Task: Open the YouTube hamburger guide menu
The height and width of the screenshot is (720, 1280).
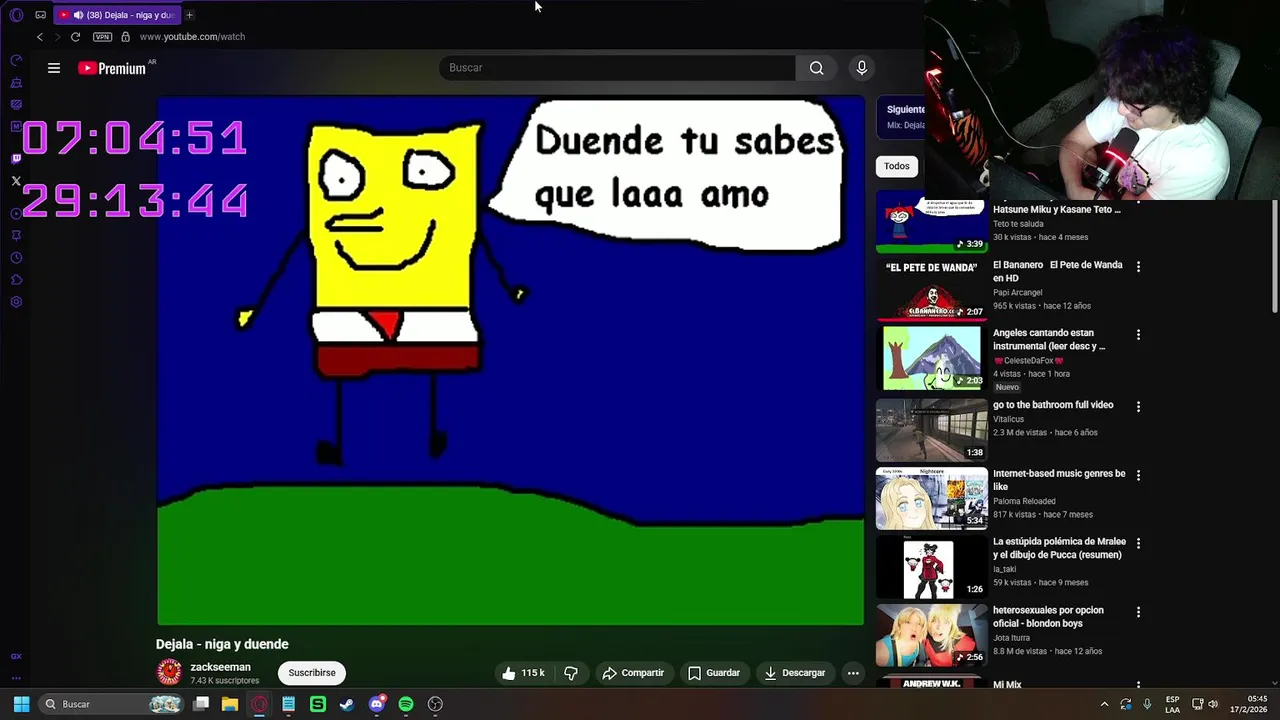Action: pyautogui.click(x=54, y=68)
